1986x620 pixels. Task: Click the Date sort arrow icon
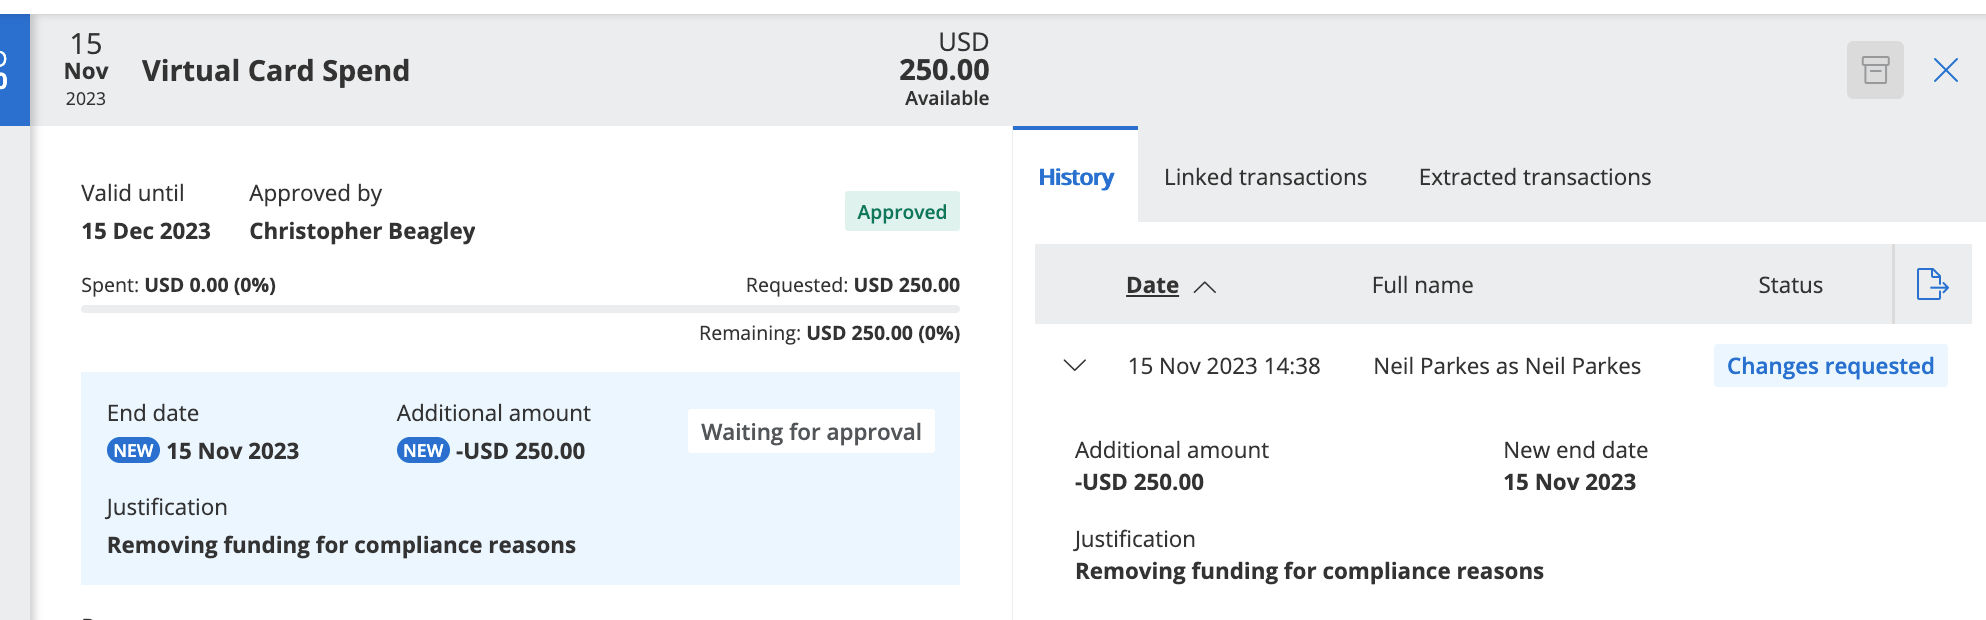(x=1205, y=287)
